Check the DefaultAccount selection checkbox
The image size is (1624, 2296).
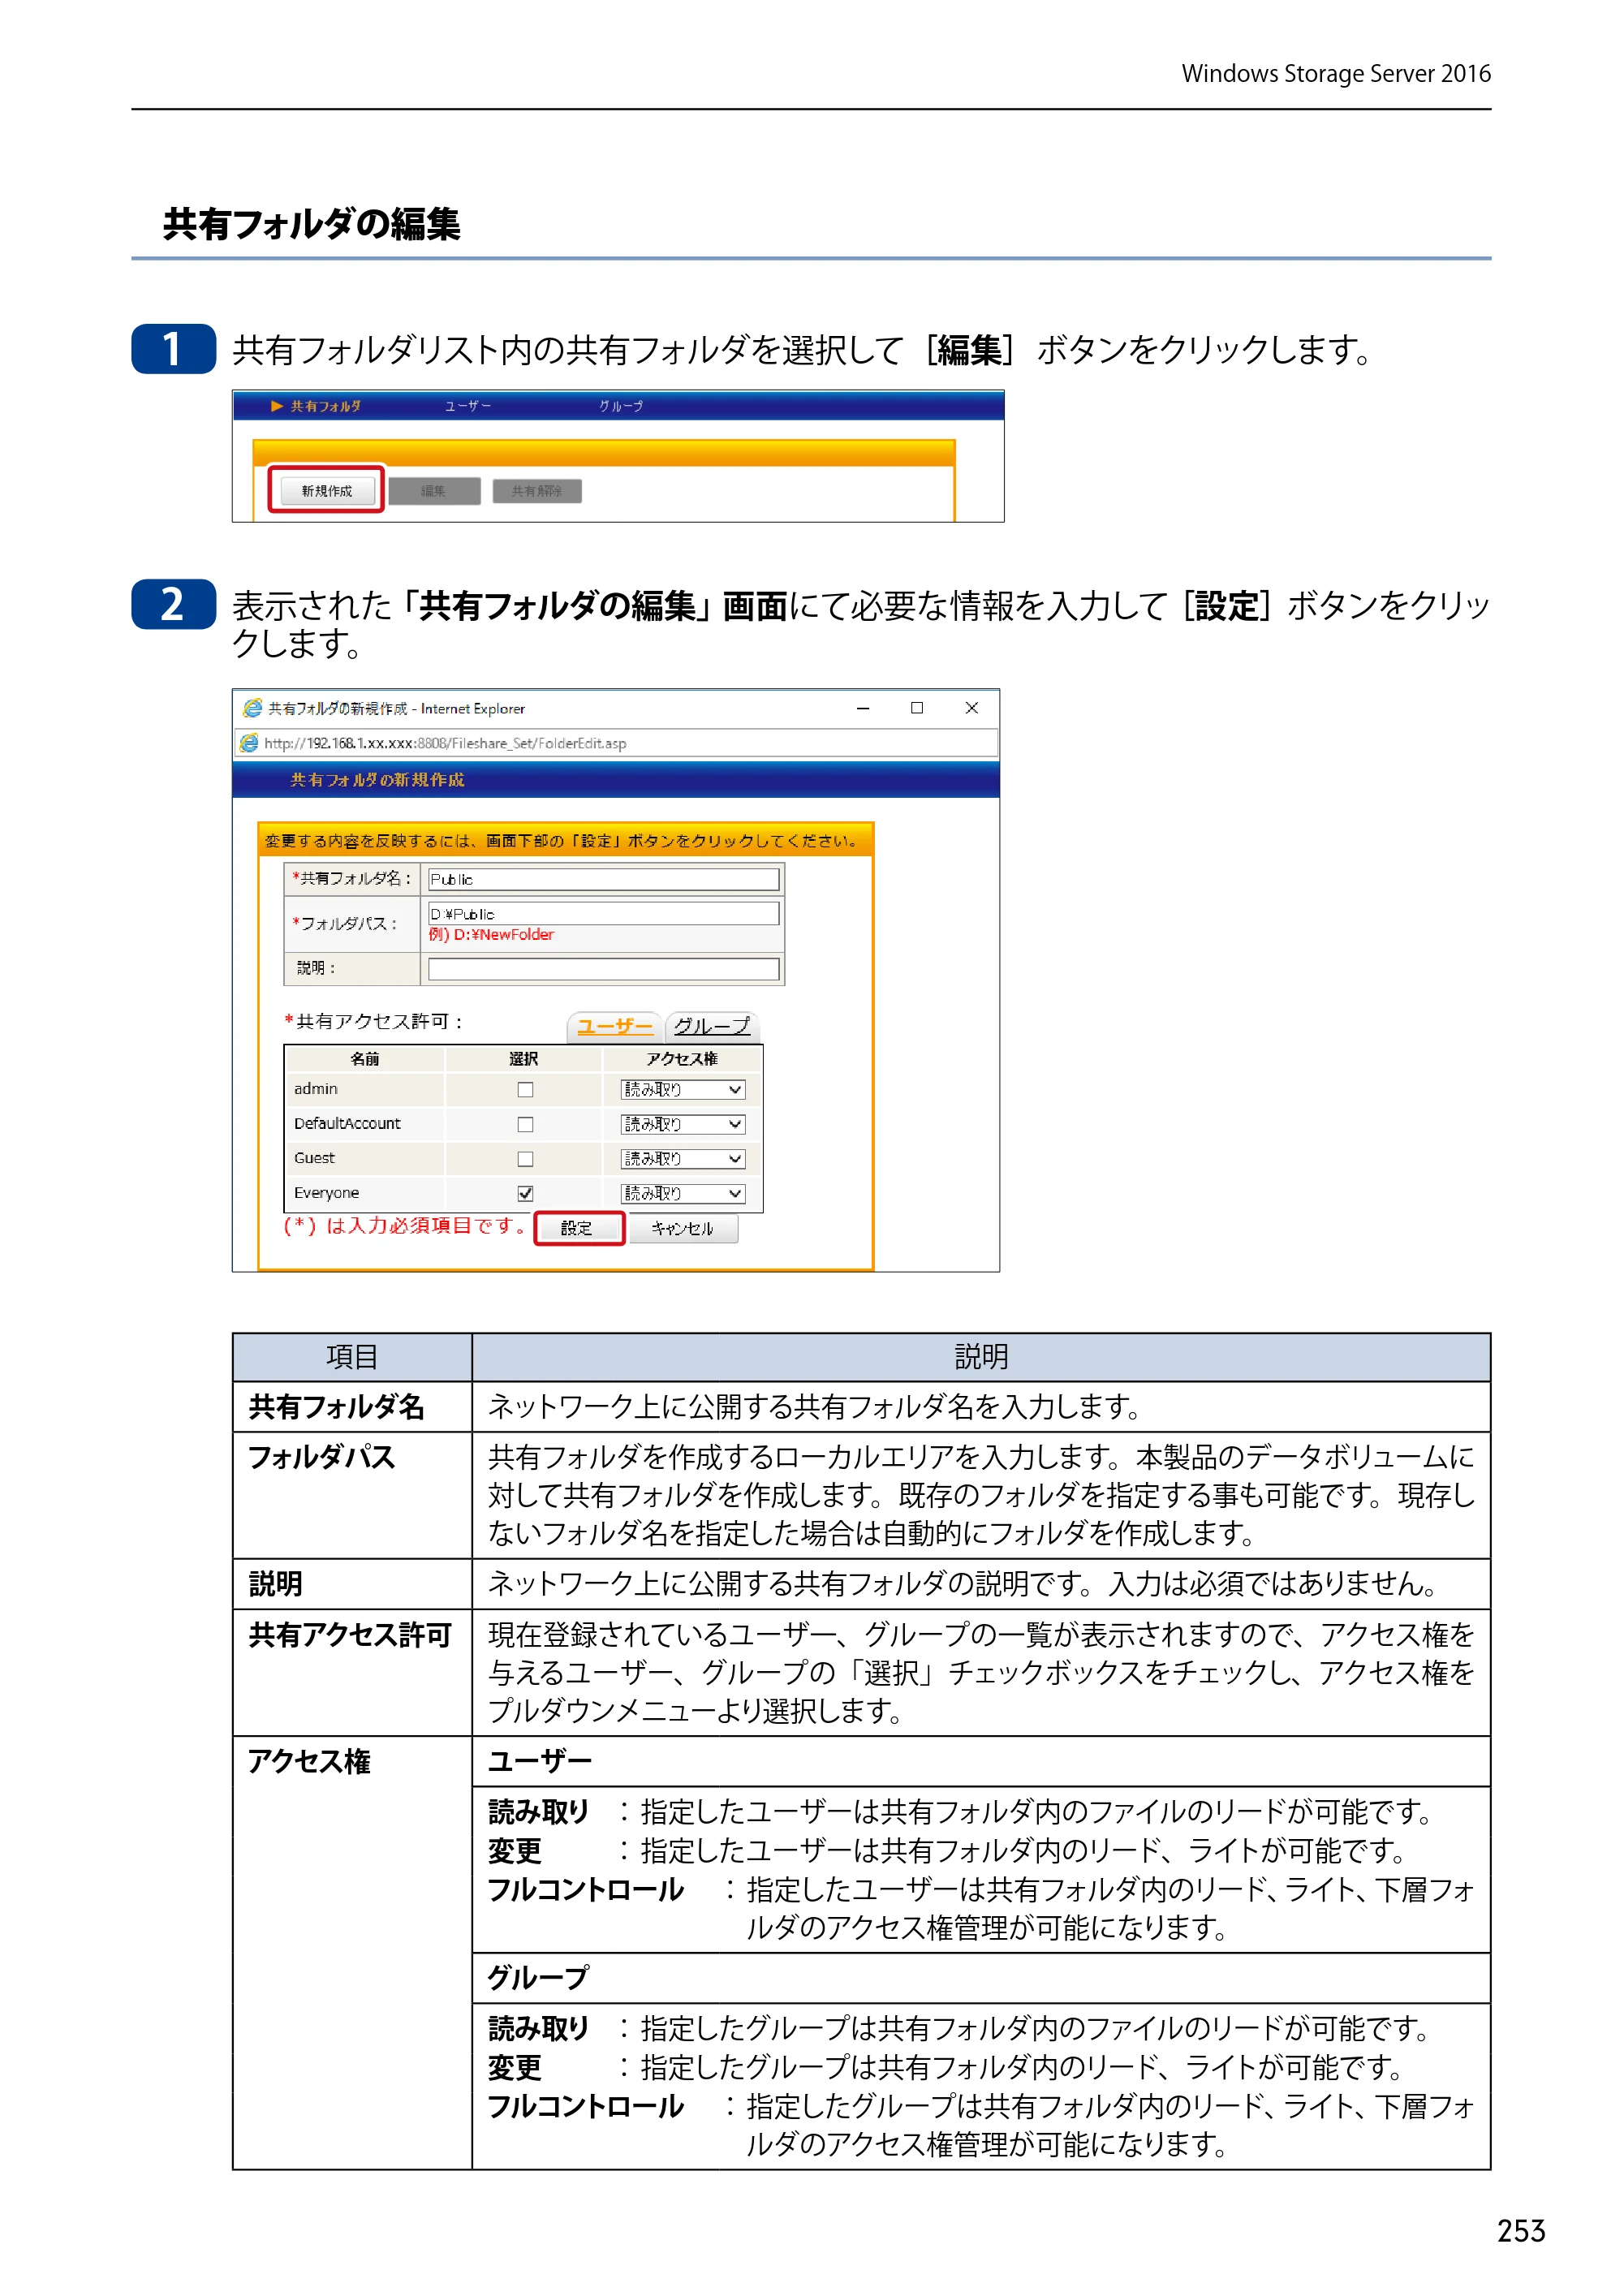point(525,1124)
